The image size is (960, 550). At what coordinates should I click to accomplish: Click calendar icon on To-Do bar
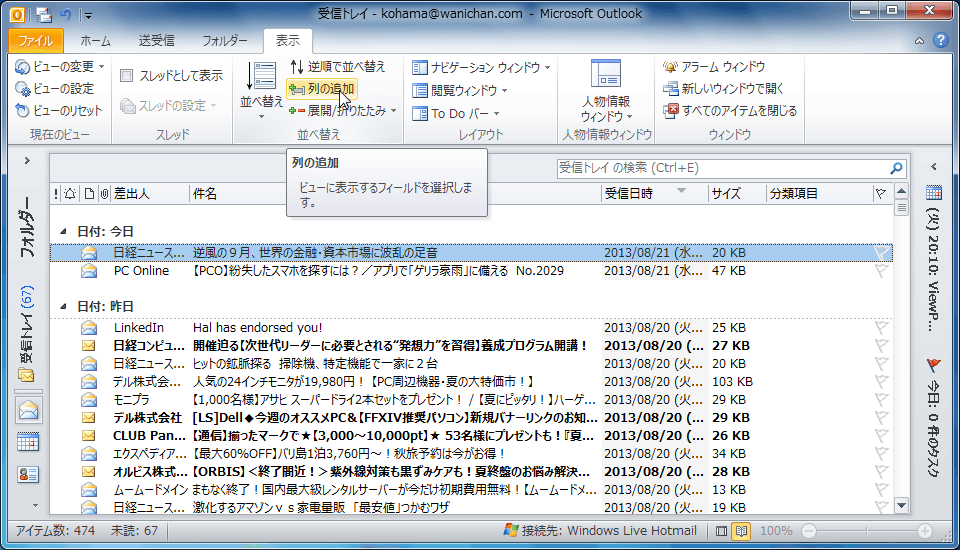tap(934, 193)
